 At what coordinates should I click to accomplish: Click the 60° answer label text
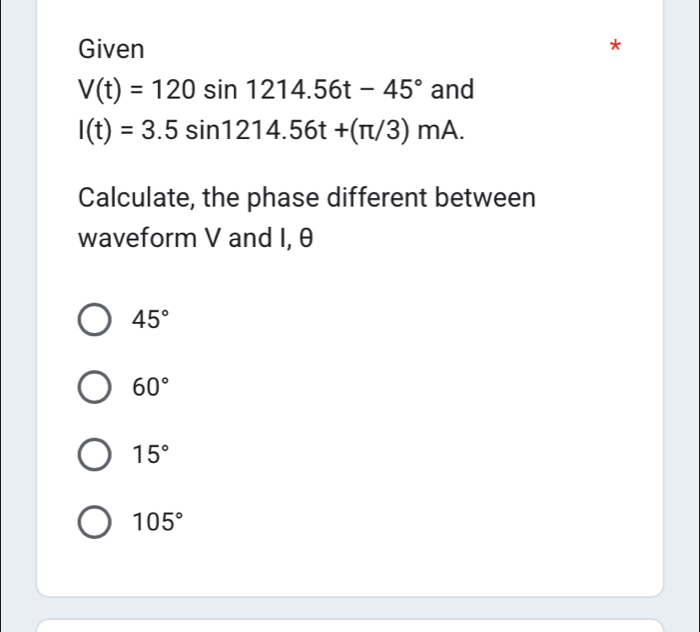click(148, 387)
